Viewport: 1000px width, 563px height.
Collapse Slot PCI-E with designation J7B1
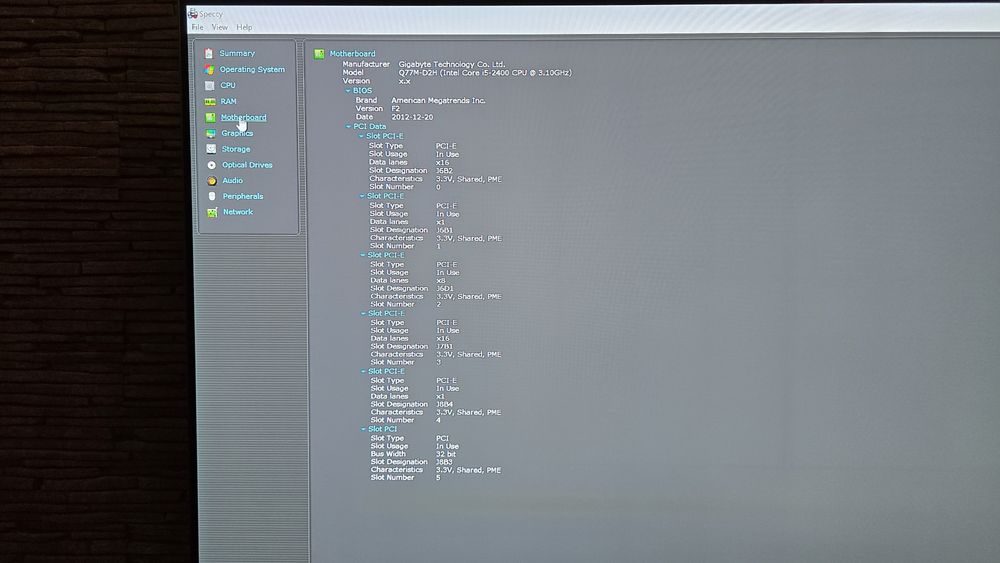[363, 314]
